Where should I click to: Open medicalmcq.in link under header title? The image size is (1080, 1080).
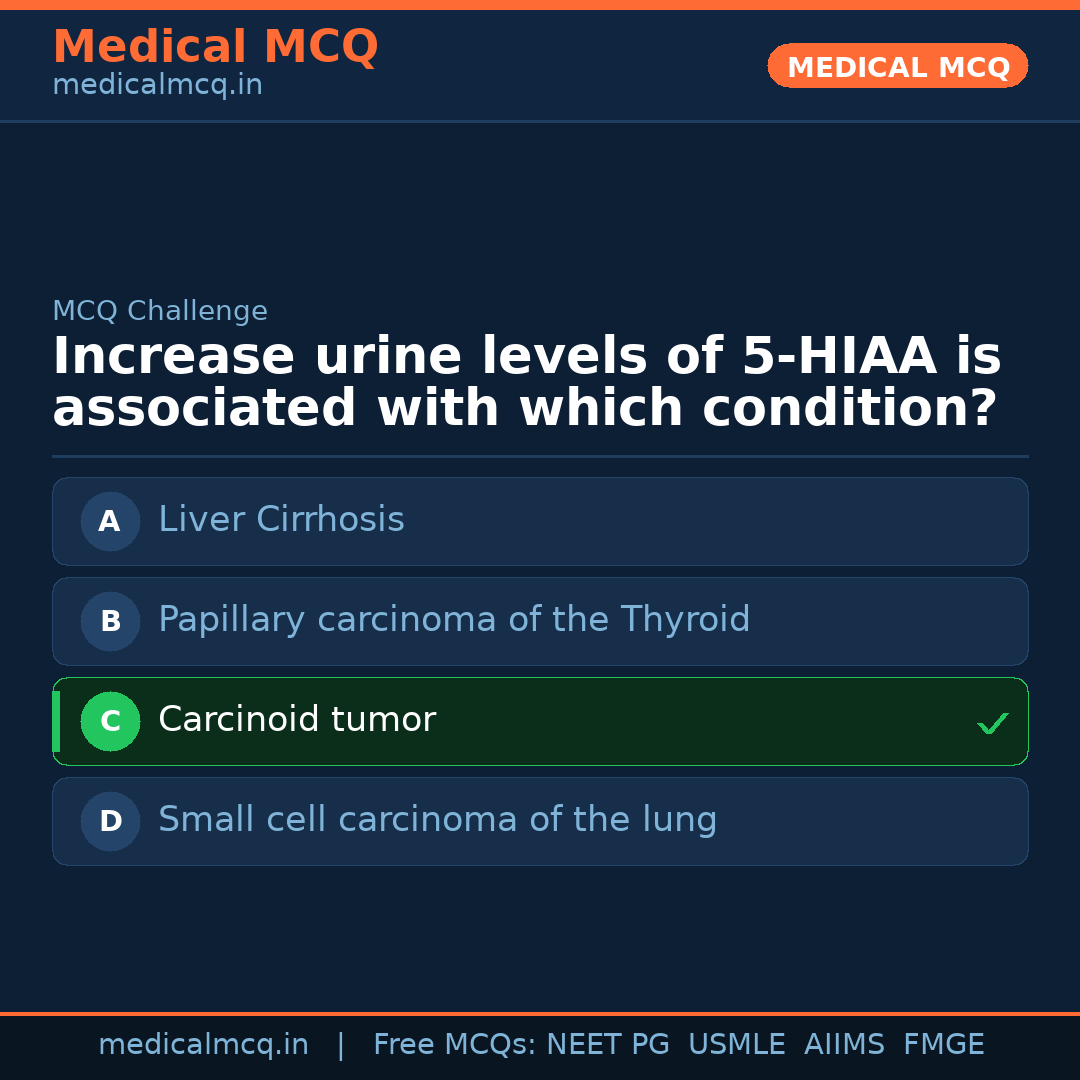(x=157, y=86)
